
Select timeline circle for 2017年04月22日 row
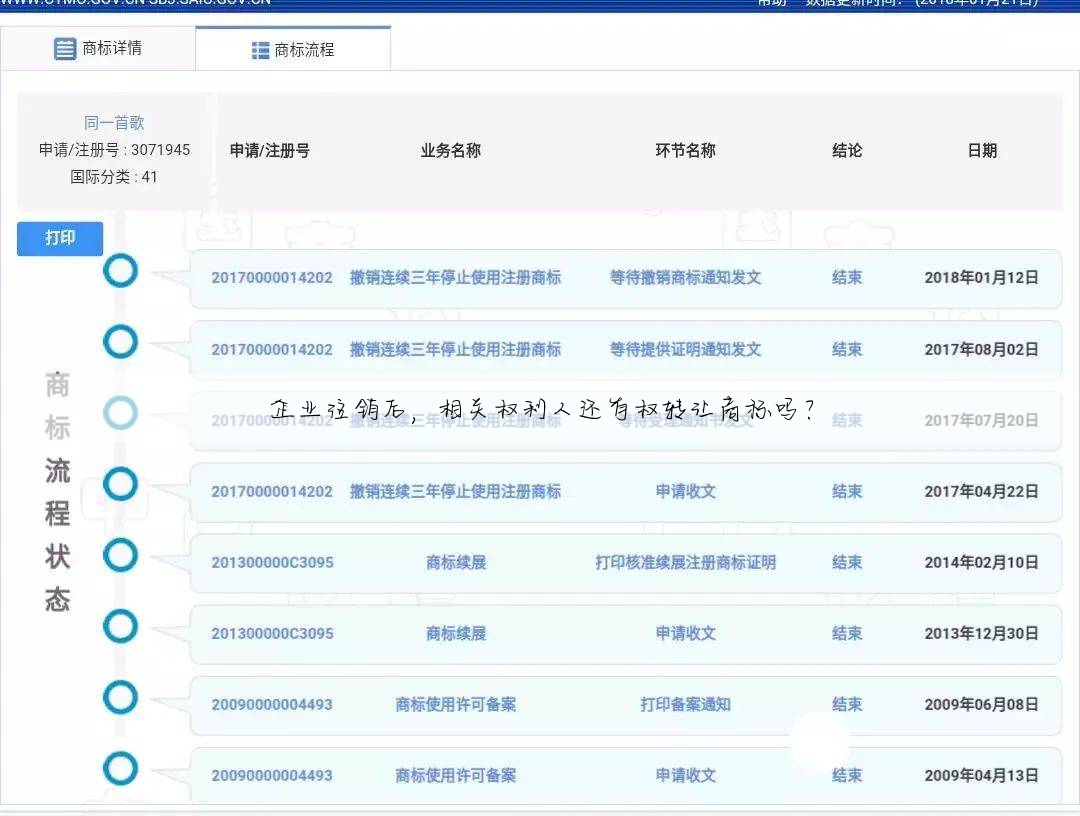pos(121,483)
